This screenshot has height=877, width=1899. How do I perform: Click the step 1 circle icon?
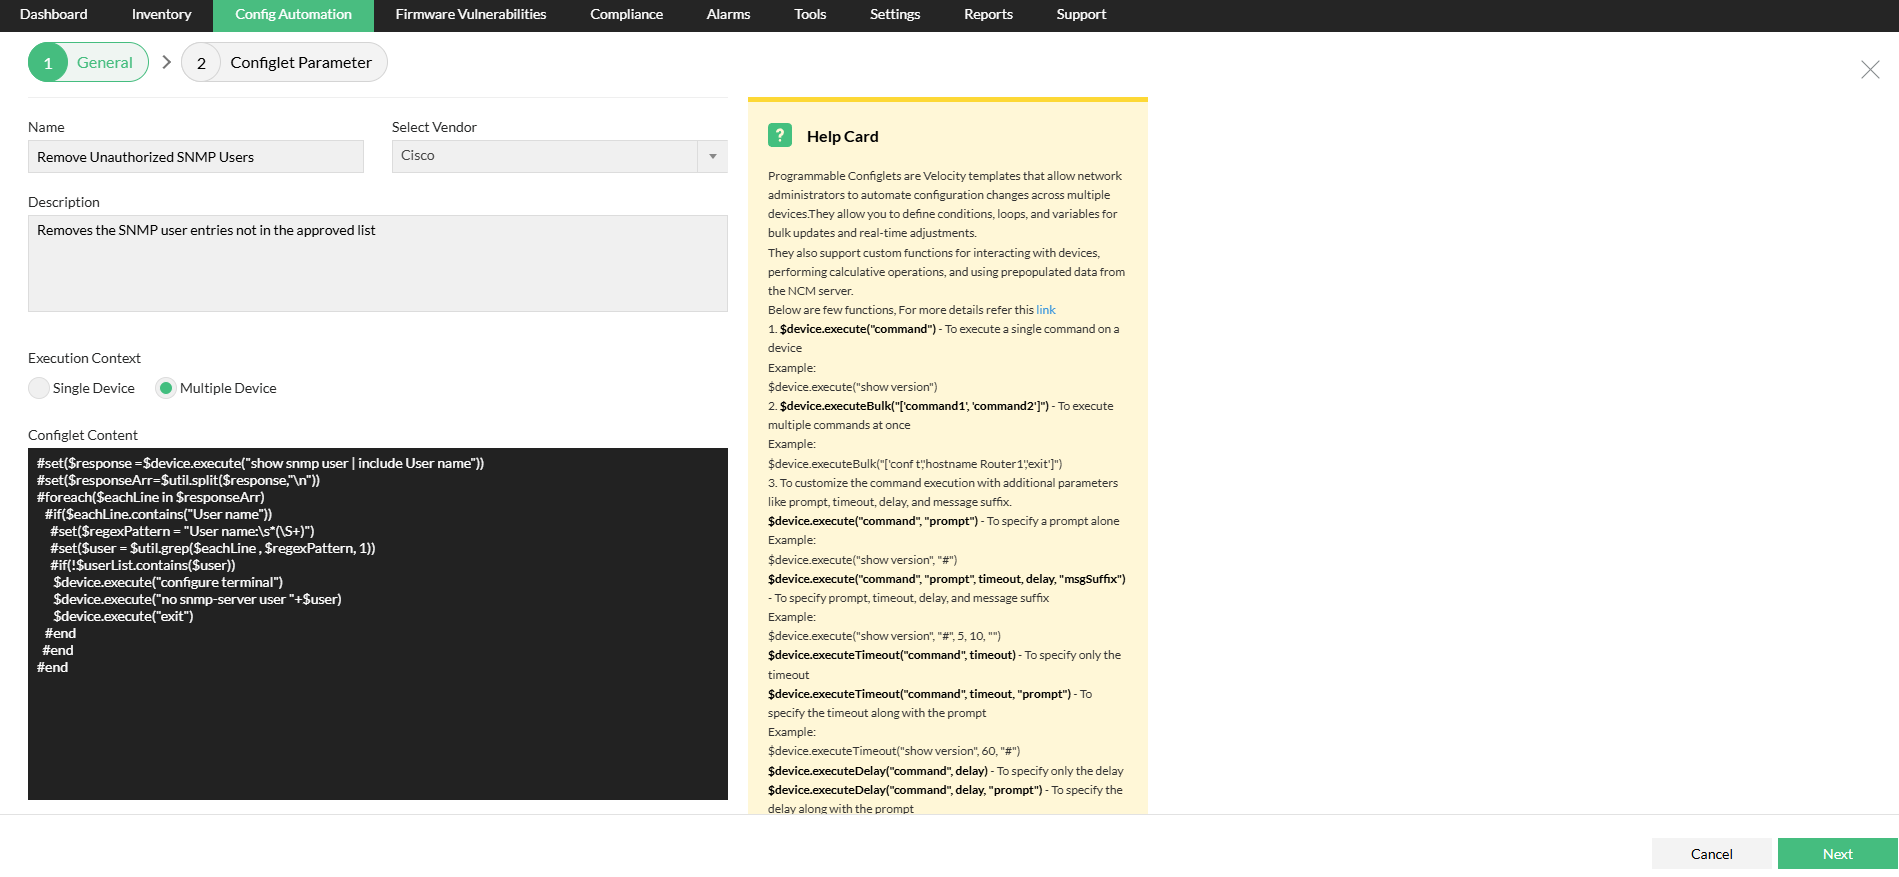48,62
